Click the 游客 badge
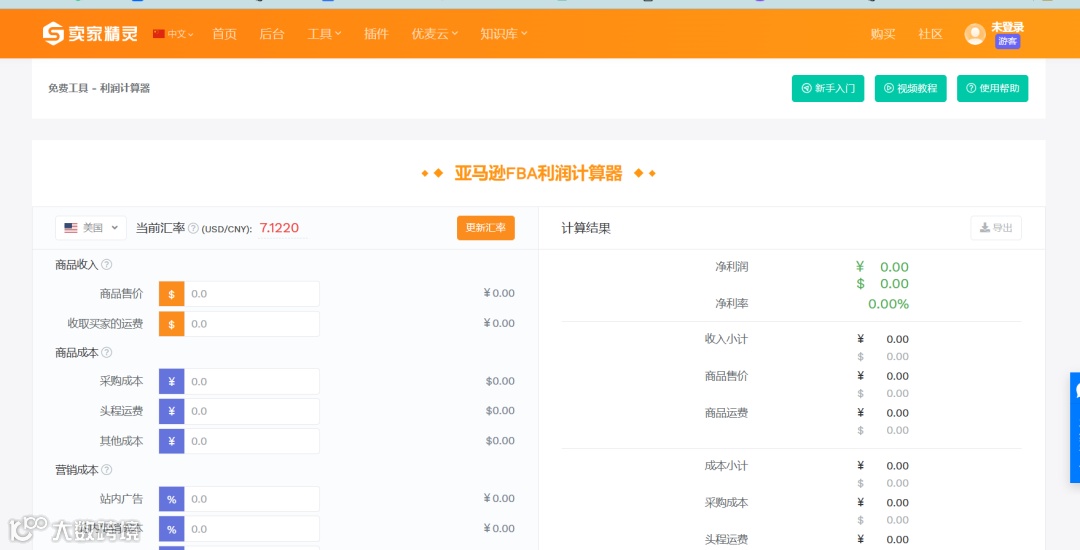Viewport: 1080px width, 550px height. click(1008, 41)
